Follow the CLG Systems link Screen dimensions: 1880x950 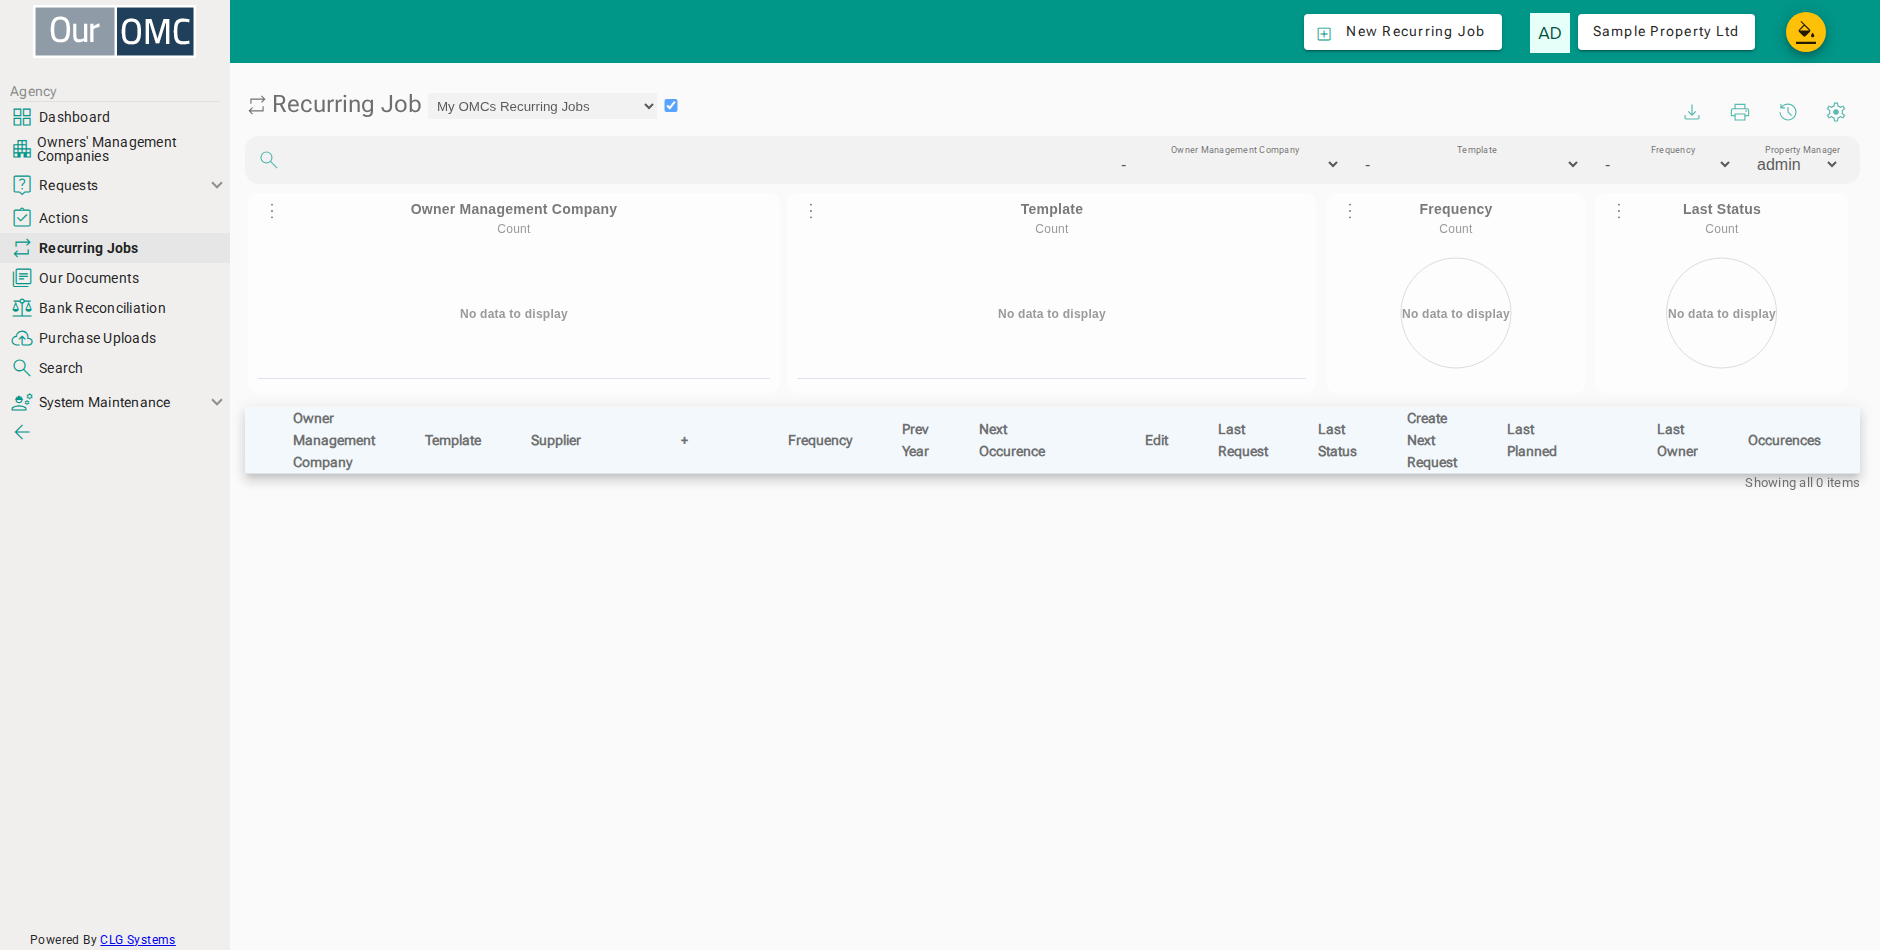pos(137,940)
